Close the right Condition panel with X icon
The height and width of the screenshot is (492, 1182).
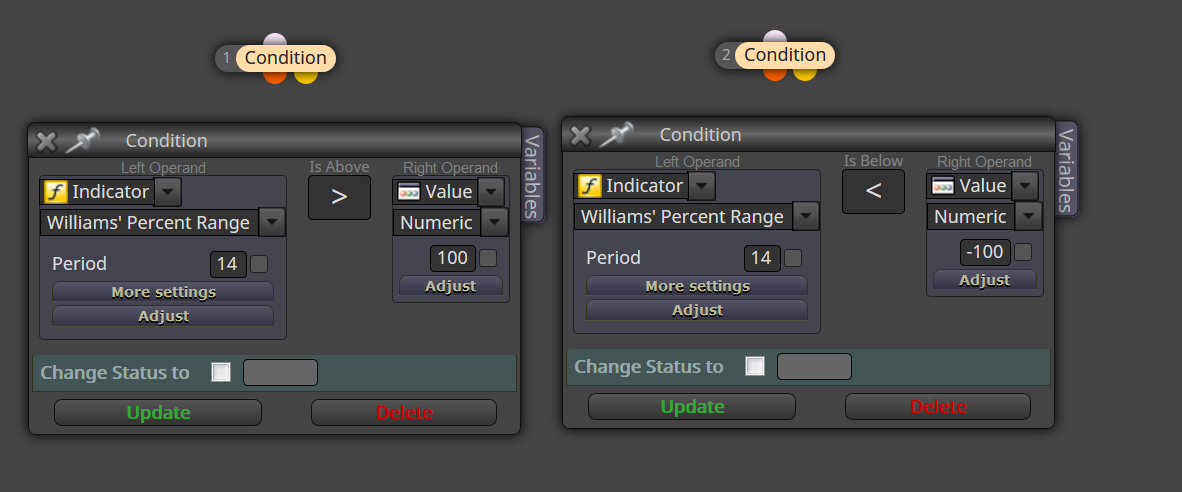tap(580, 135)
